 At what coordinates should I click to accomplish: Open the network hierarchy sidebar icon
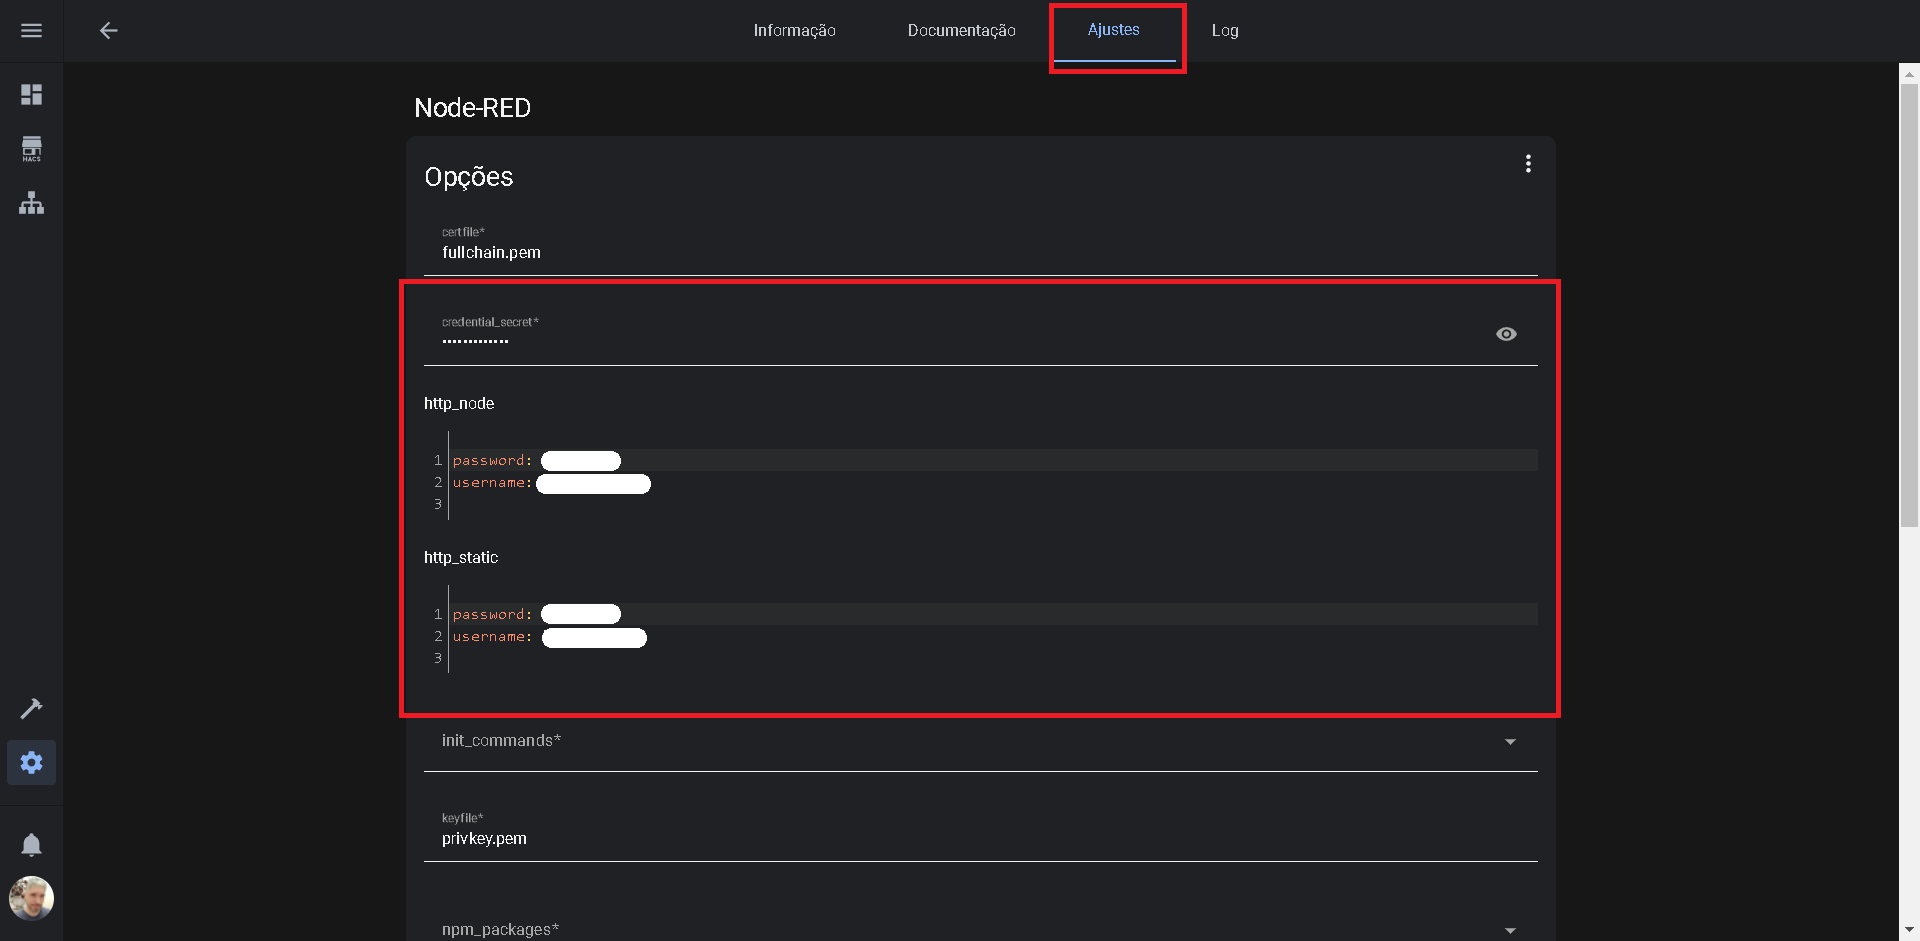(x=31, y=203)
